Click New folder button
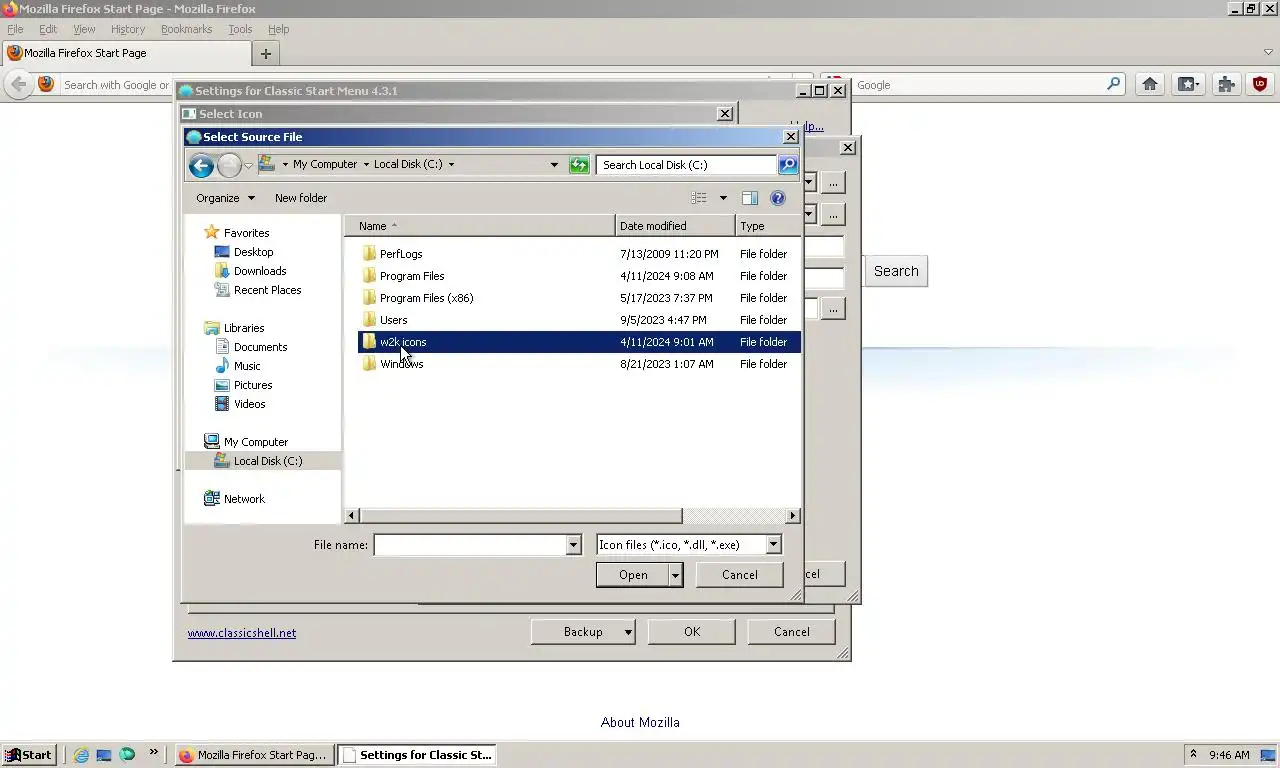Screen dimensions: 1280x768 (301, 198)
